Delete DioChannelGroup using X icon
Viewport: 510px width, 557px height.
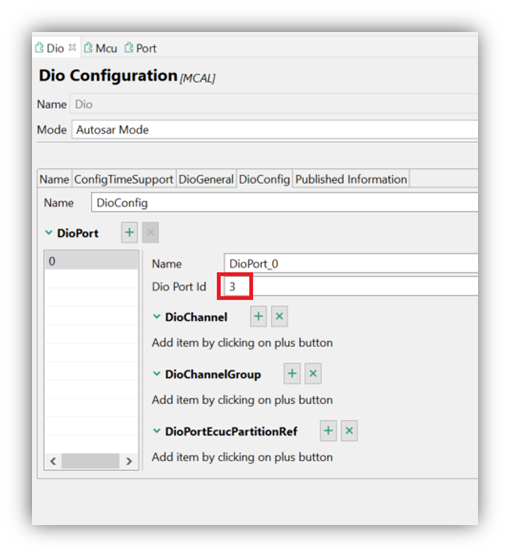[x=313, y=373]
